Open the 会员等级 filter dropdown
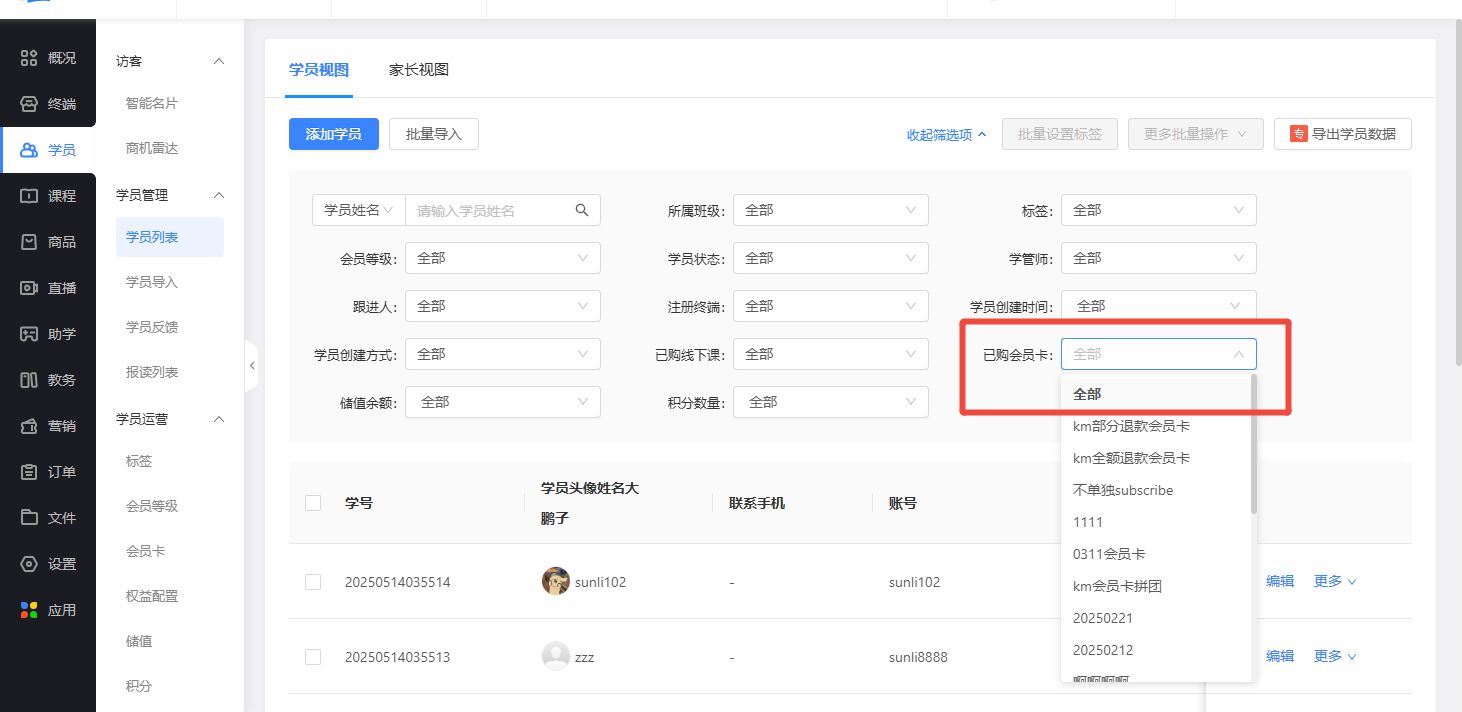Screen dimensions: 1462x712 [x=501, y=259]
